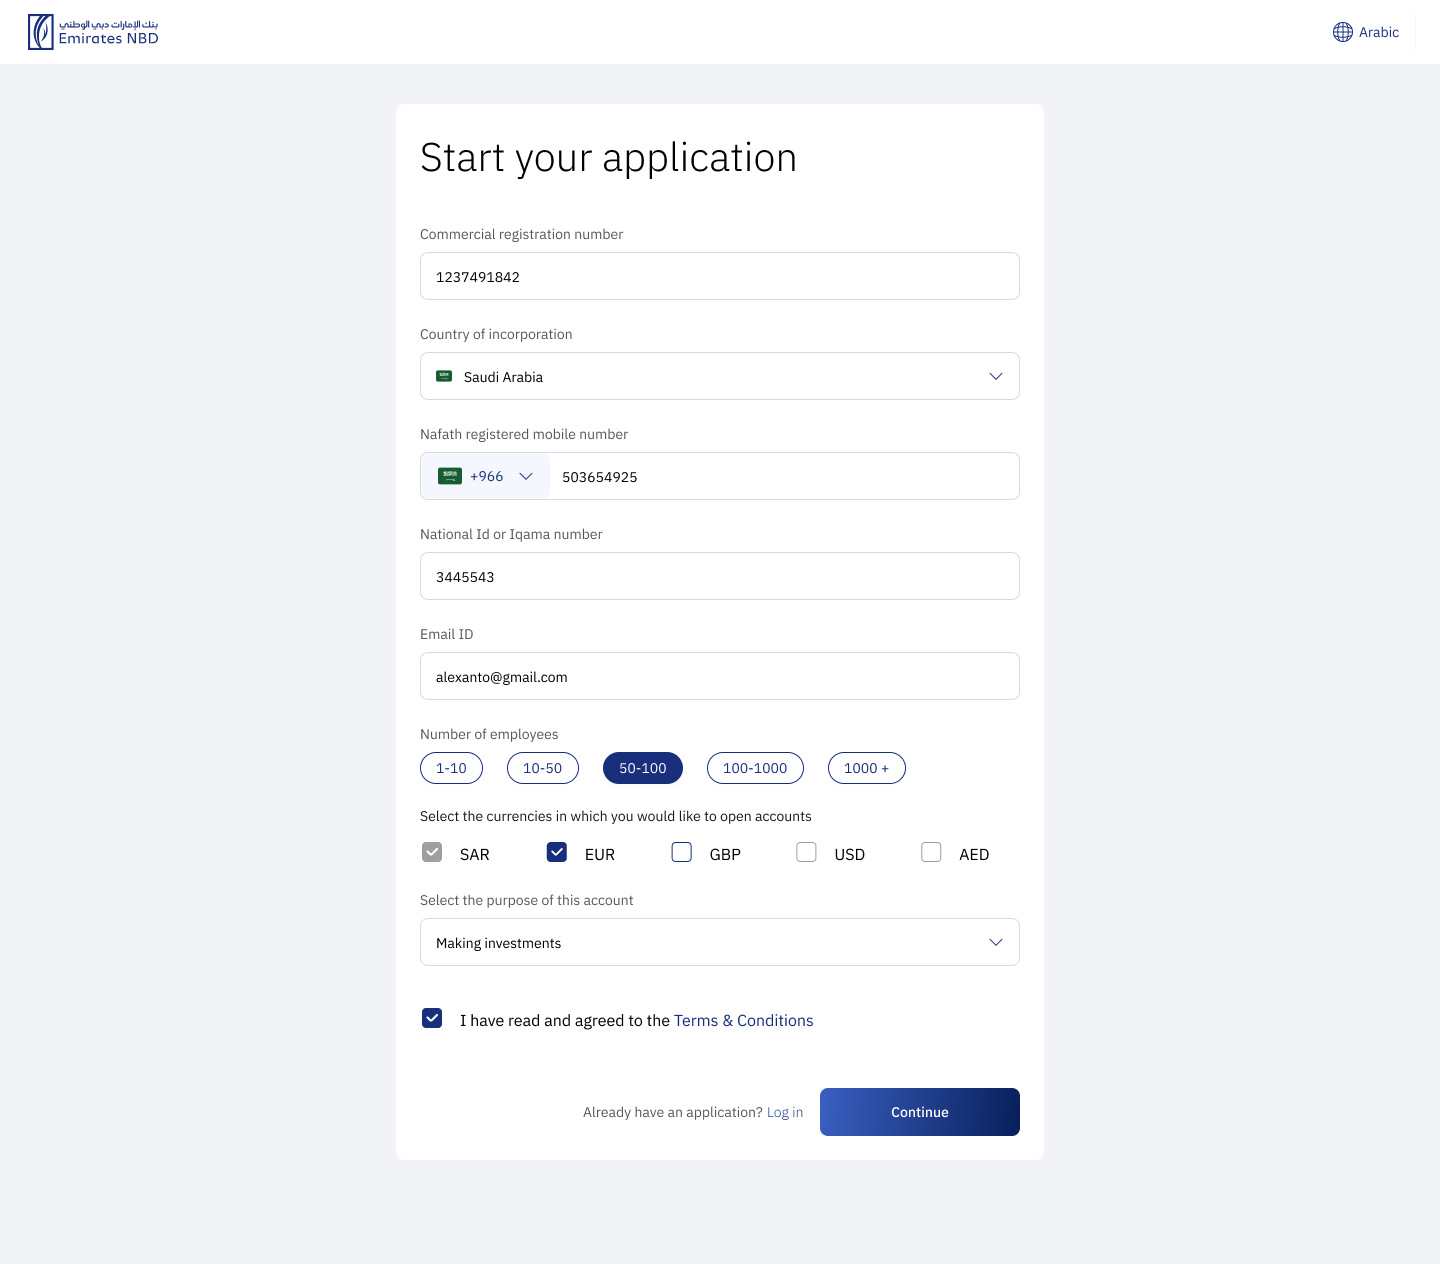The height and width of the screenshot is (1264, 1440).
Task: Follow the Log in link
Action: [x=784, y=1112]
